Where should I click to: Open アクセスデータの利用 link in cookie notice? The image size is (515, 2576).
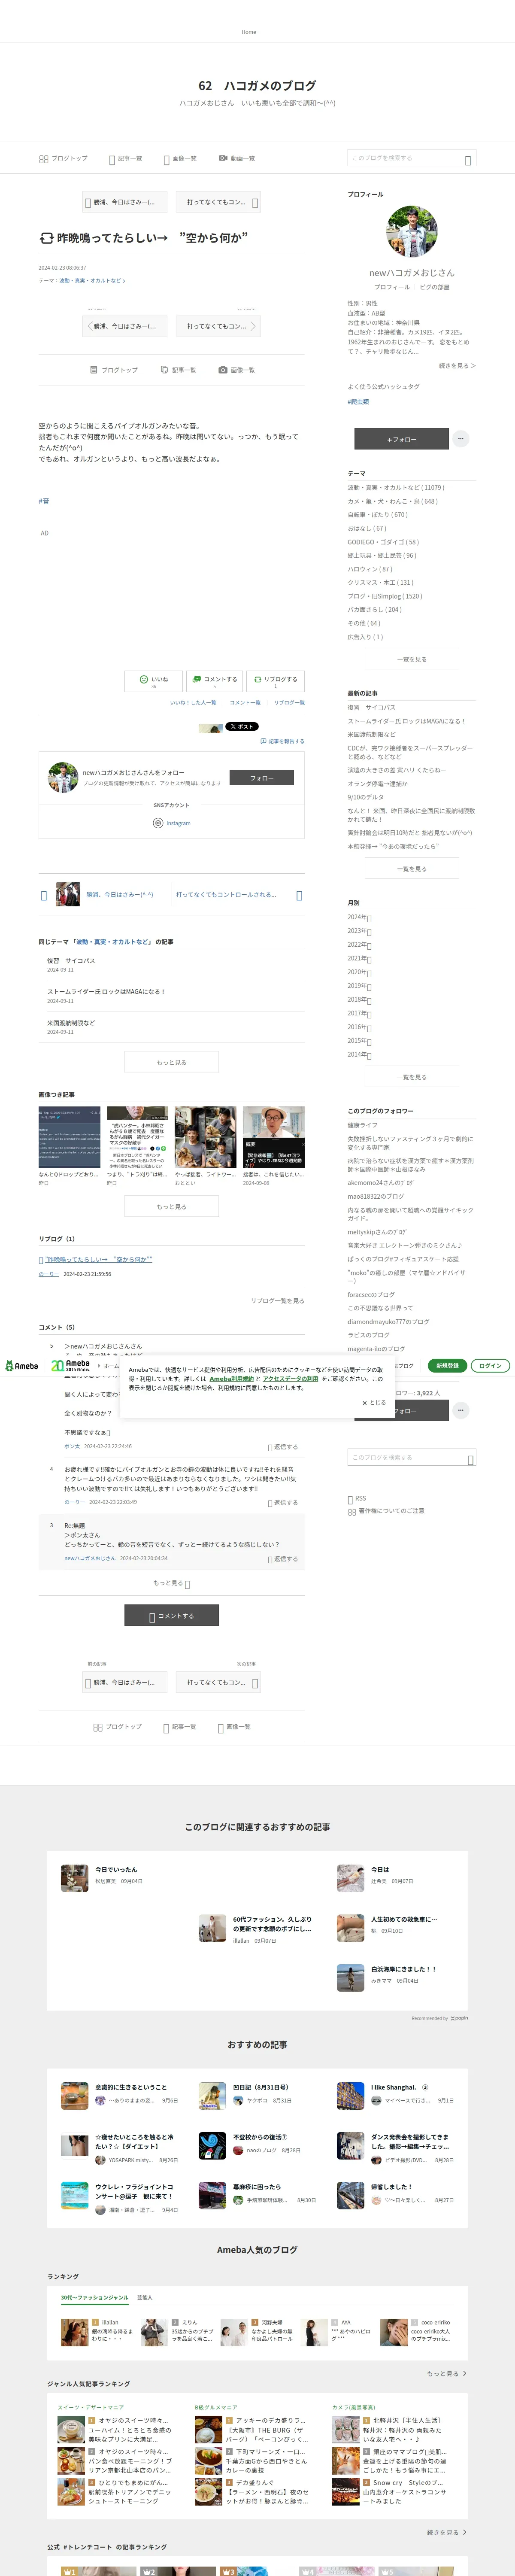pos(290,1379)
